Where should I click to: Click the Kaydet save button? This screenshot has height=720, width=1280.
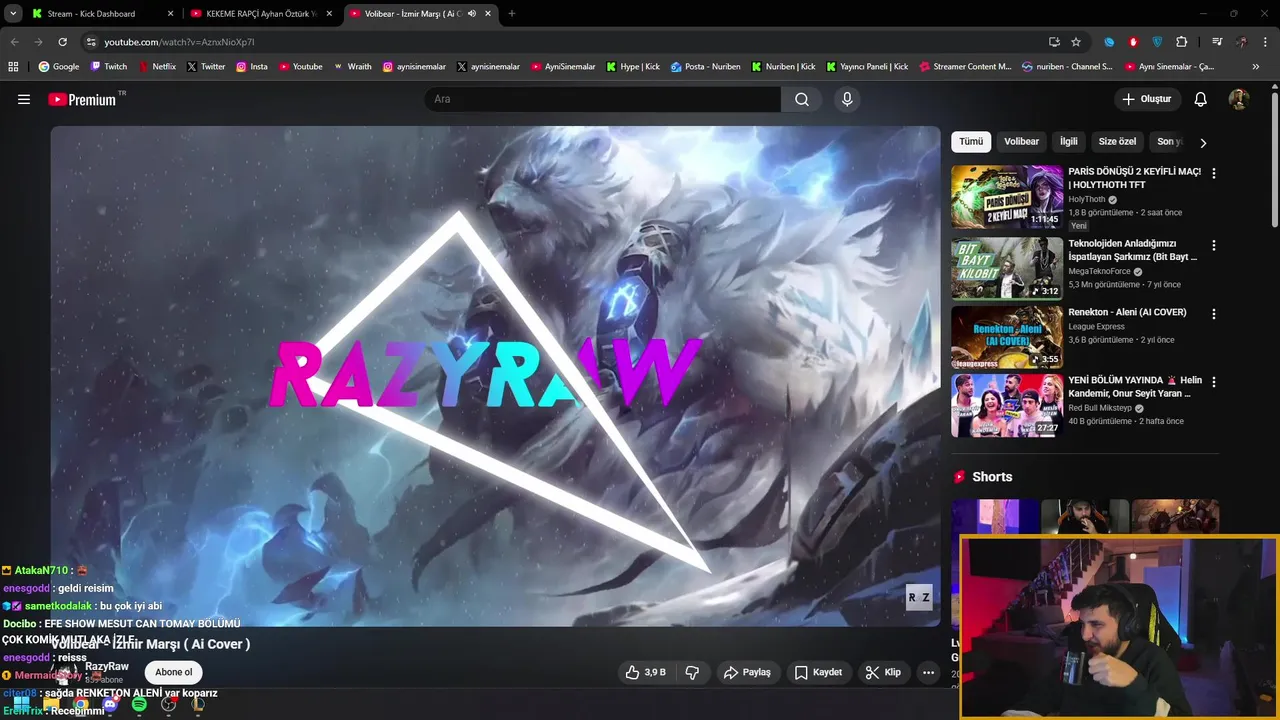[819, 672]
